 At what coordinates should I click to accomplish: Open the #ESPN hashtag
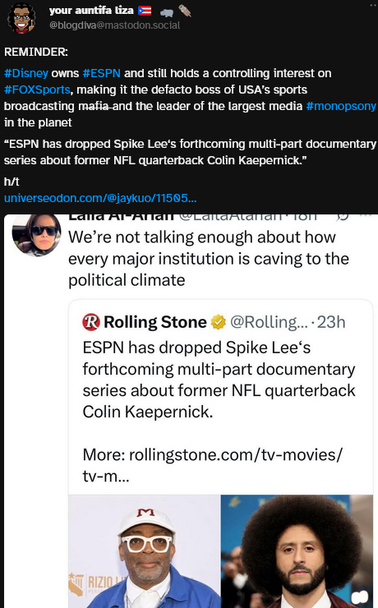(102, 73)
